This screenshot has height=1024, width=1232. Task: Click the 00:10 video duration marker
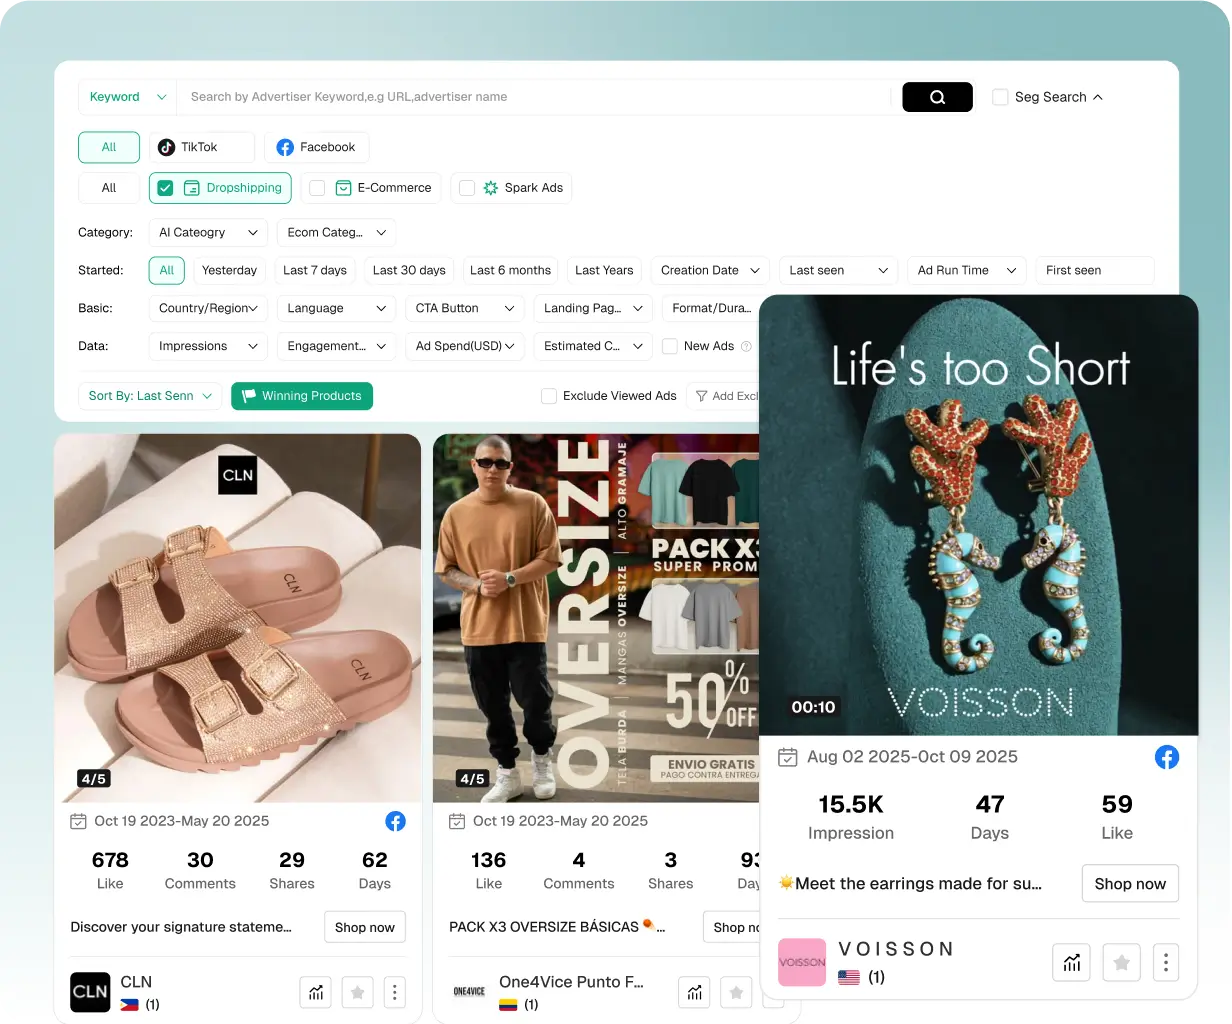tap(813, 706)
